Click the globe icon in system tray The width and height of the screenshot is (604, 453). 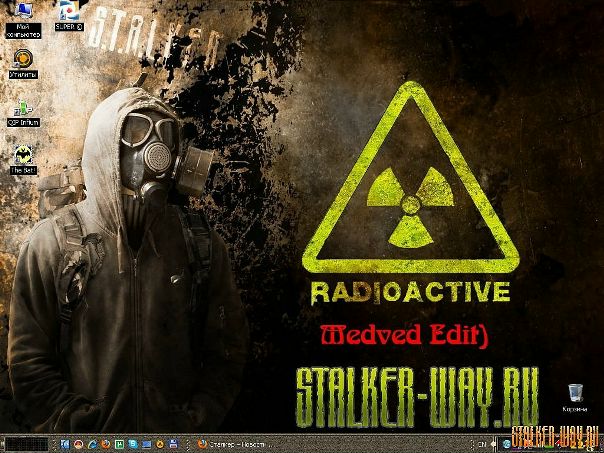click(507, 444)
